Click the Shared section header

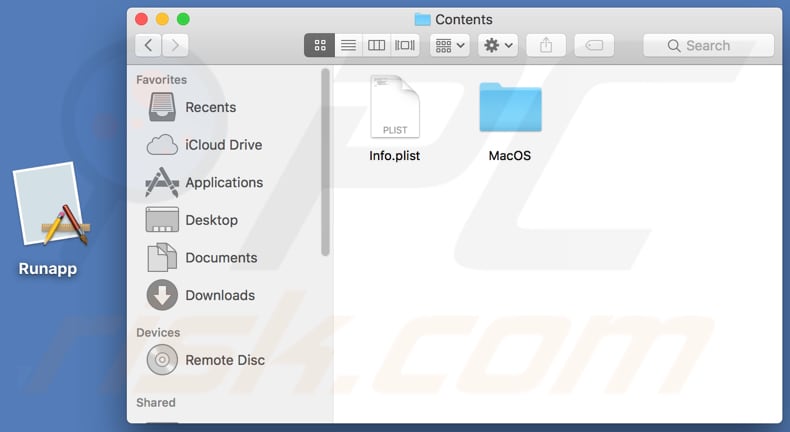click(x=156, y=403)
